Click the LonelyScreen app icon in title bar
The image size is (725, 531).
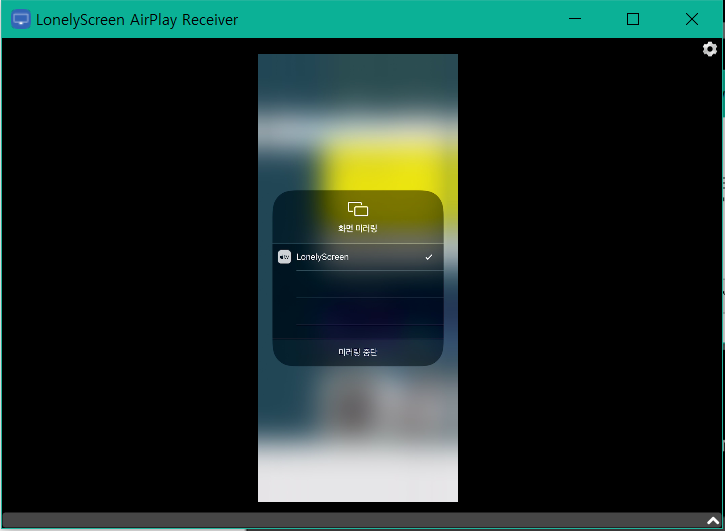[x=21, y=19]
